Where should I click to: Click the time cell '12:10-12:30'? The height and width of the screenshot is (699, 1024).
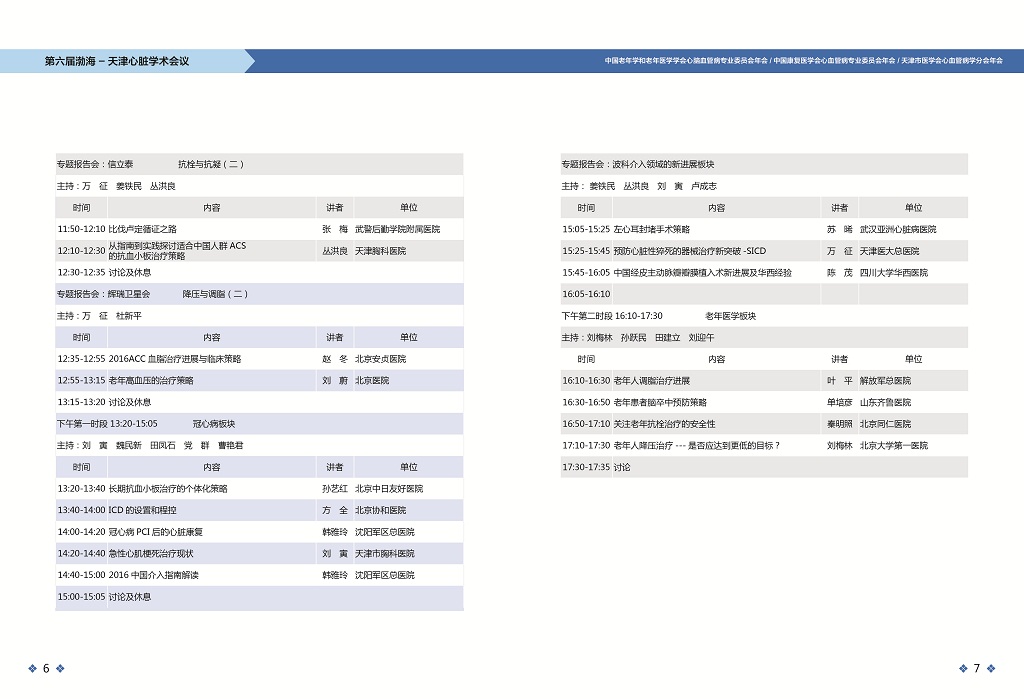pyautogui.click(x=81, y=251)
